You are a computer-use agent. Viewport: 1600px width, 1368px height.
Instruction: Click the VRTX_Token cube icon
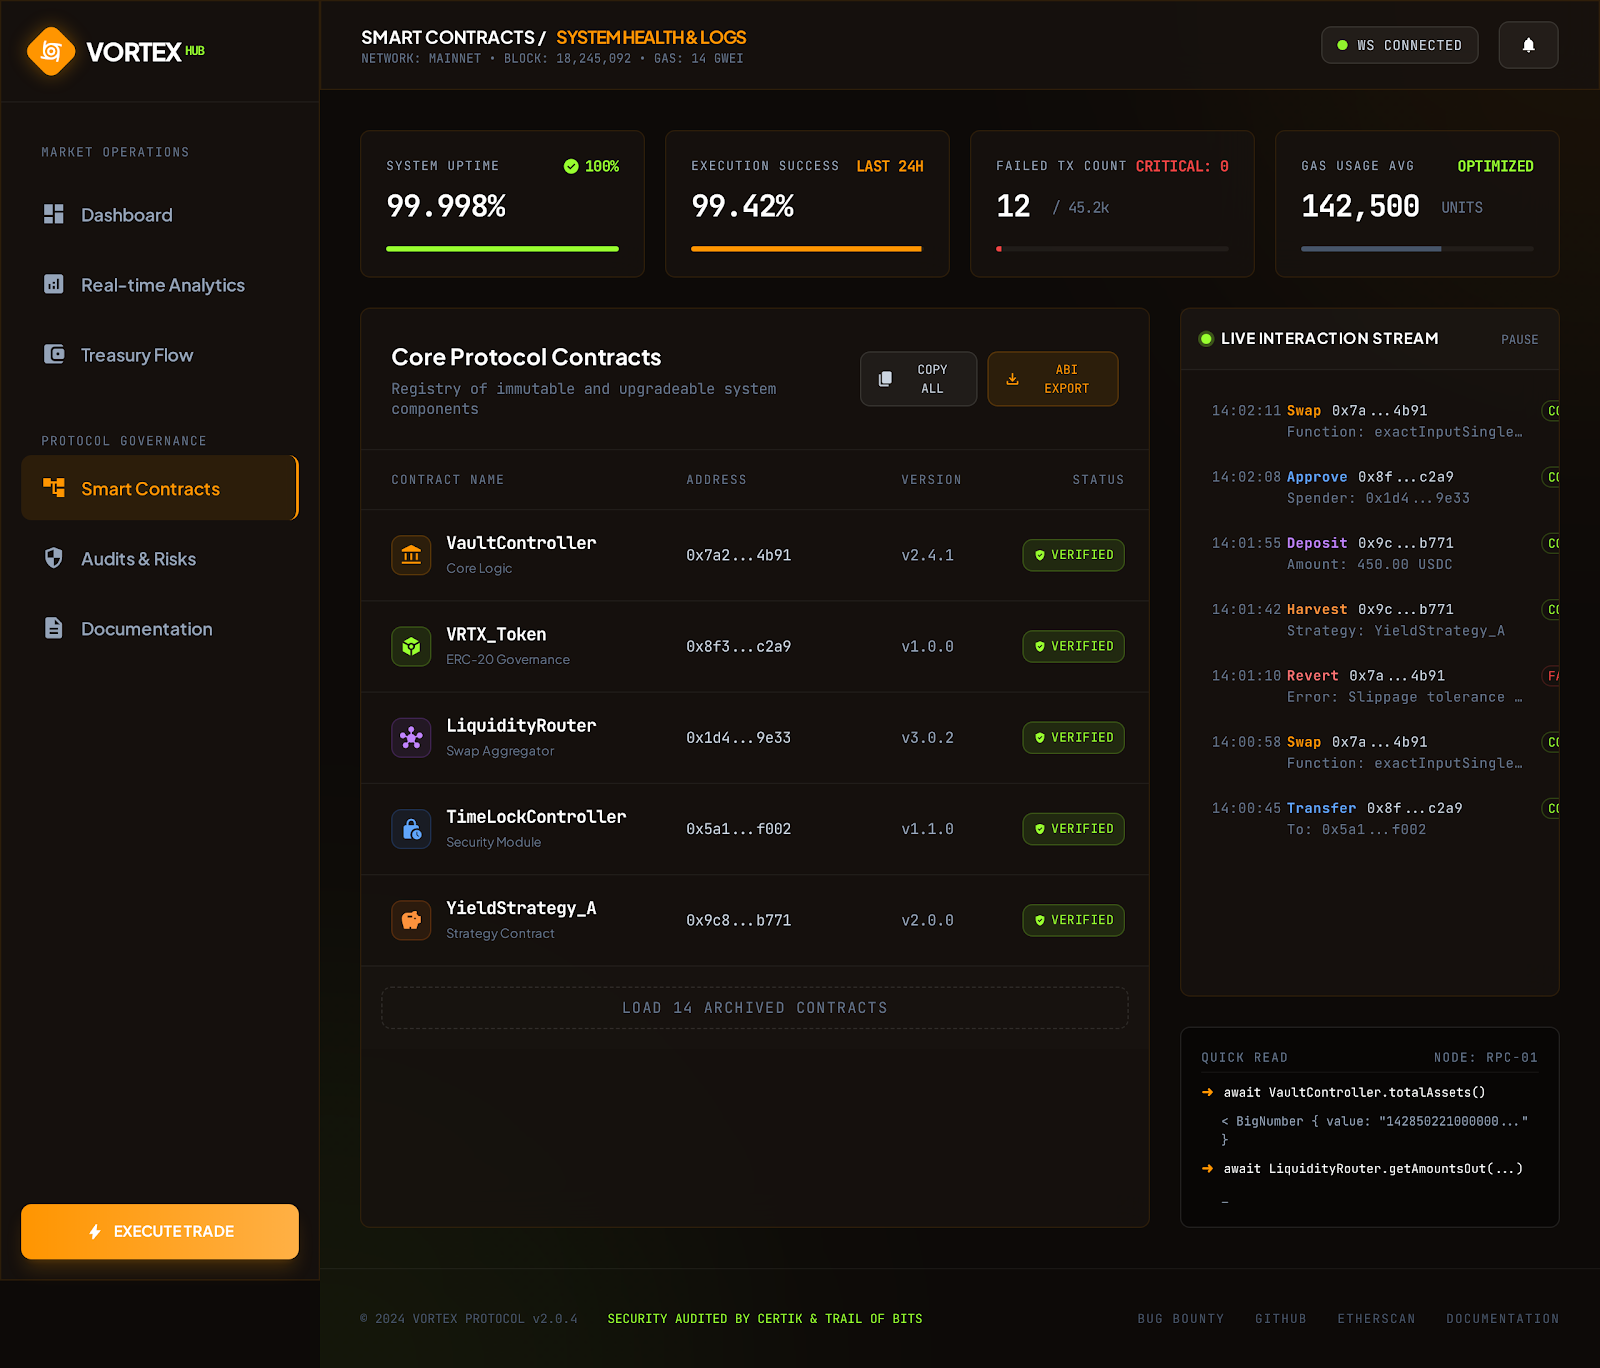coord(411,647)
